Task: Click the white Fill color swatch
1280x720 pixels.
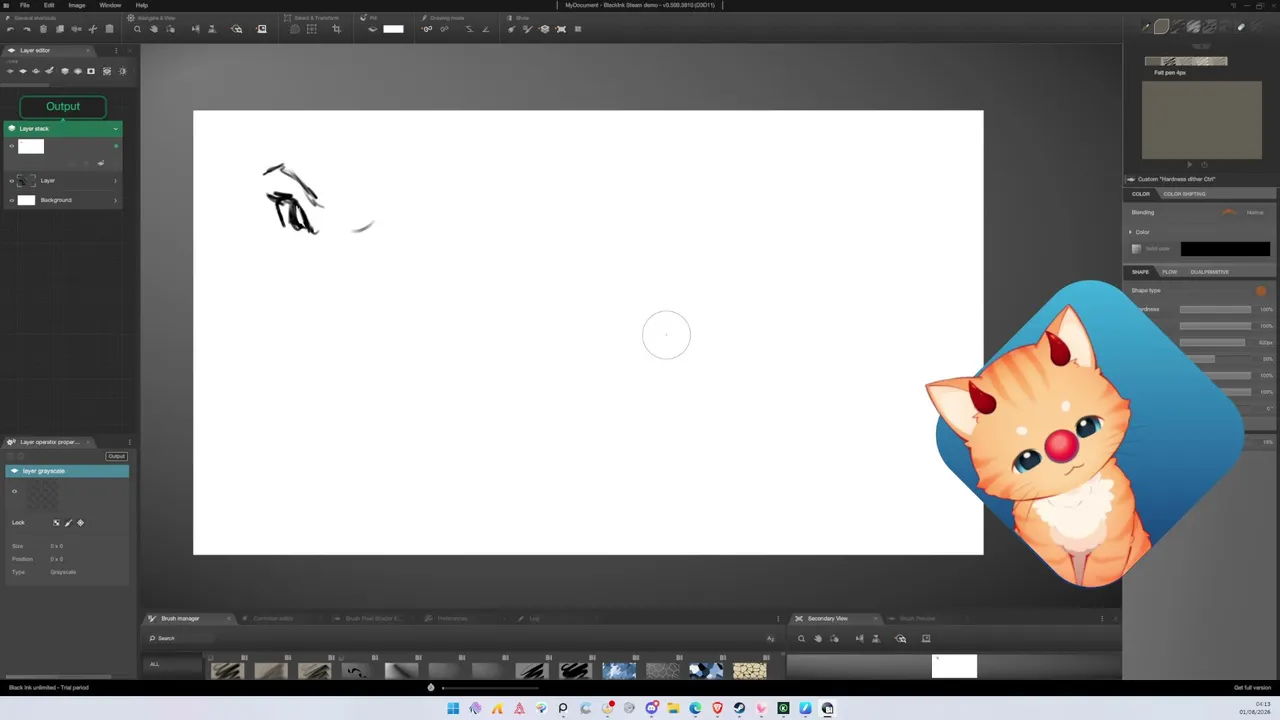Action: pyautogui.click(x=393, y=29)
